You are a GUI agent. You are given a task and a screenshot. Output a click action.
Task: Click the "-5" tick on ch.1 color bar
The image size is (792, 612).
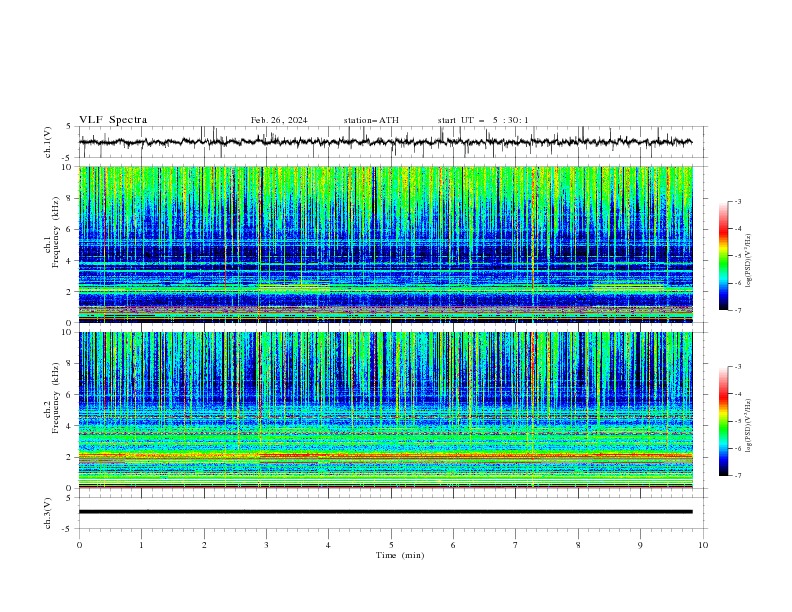click(x=738, y=256)
